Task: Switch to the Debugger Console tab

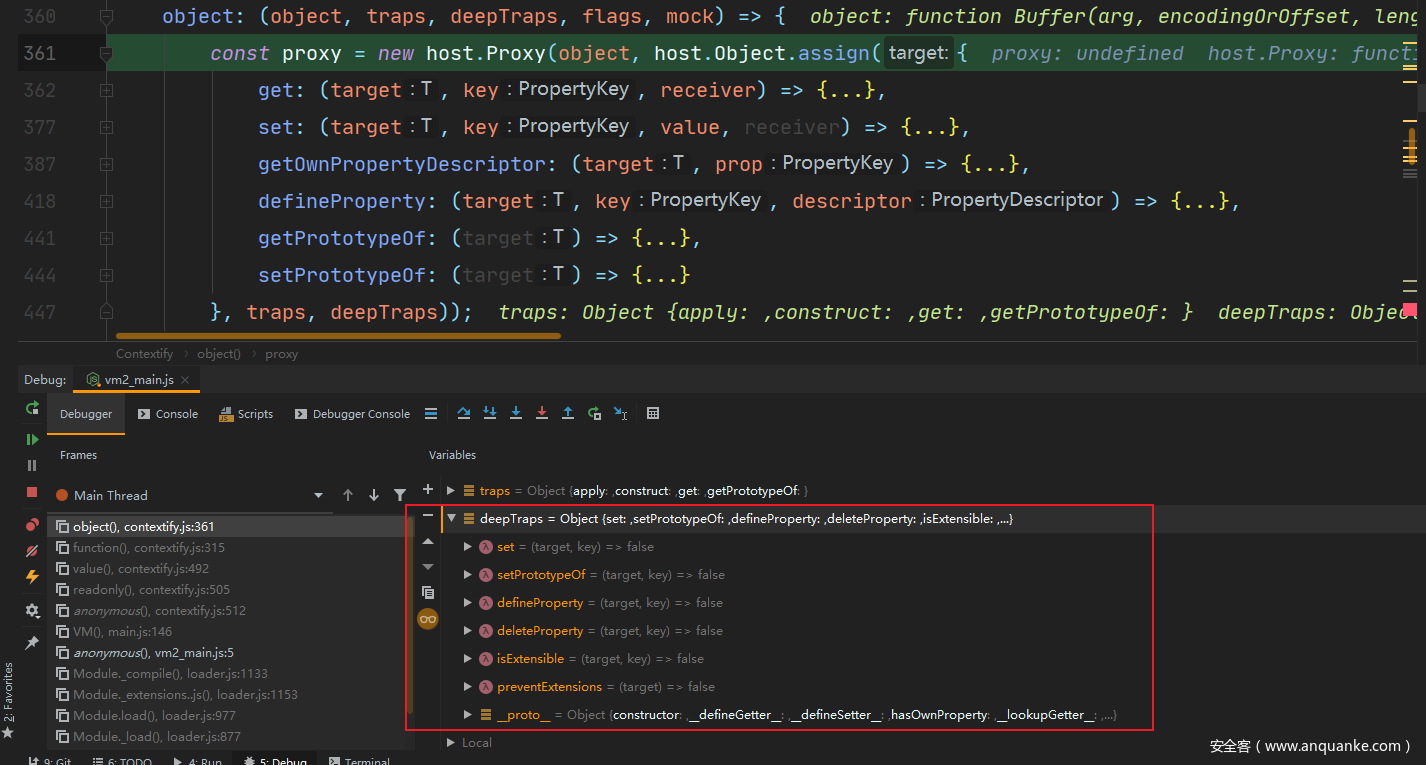Action: 352,414
